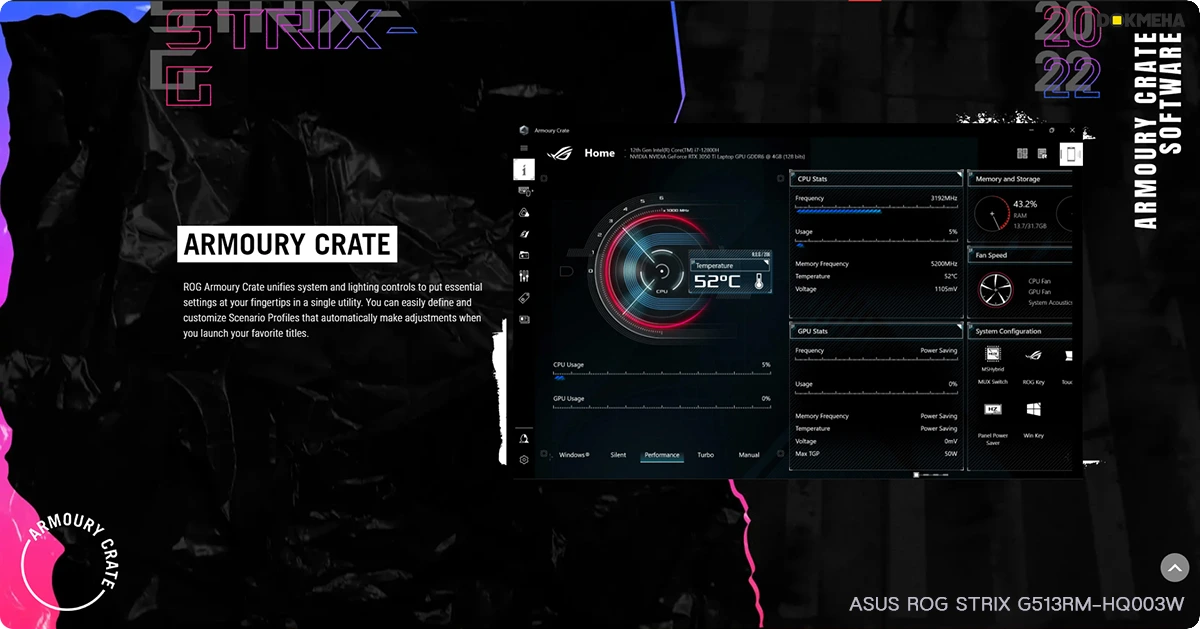1200x629 pixels.
Task: Open the GameVisual icon in the sidebar
Action: pyautogui.click(x=524, y=234)
